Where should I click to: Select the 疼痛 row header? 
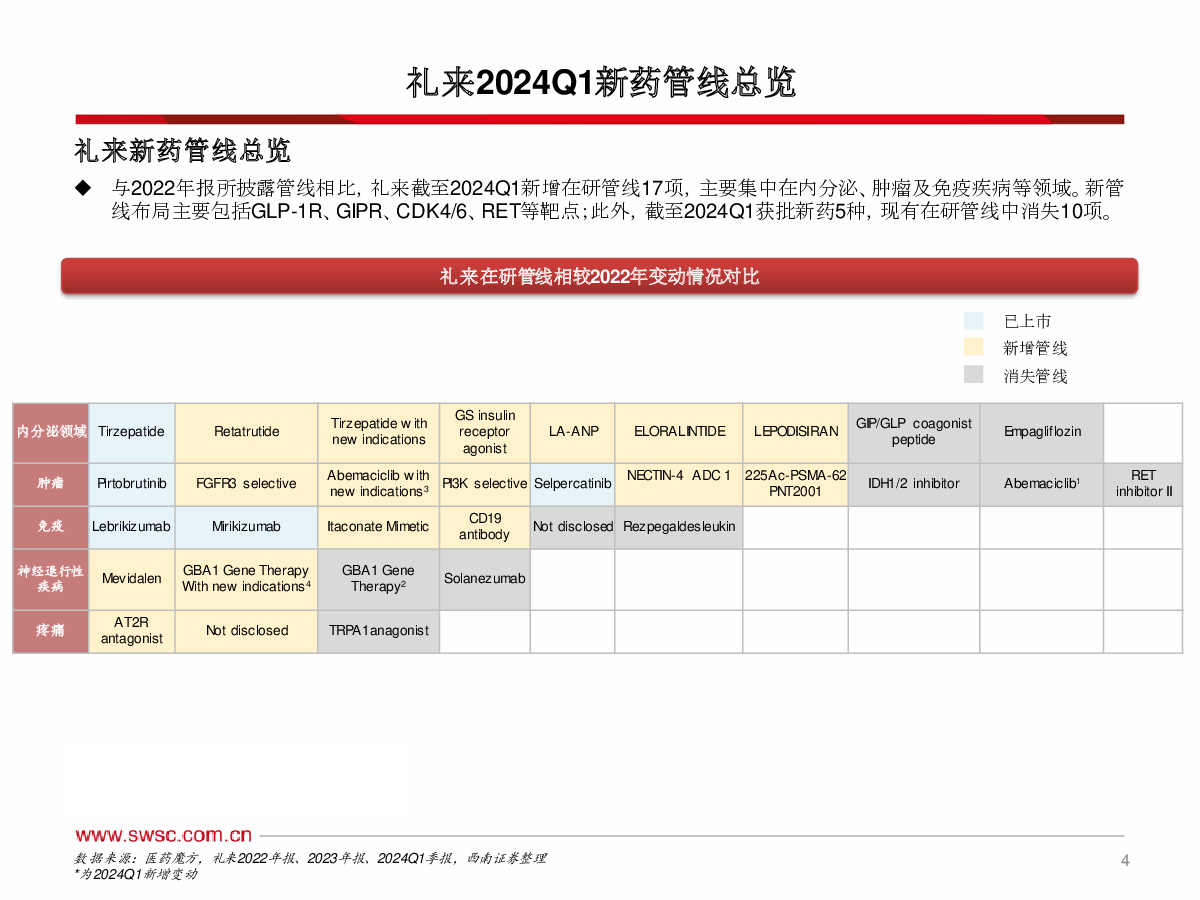pos(51,631)
